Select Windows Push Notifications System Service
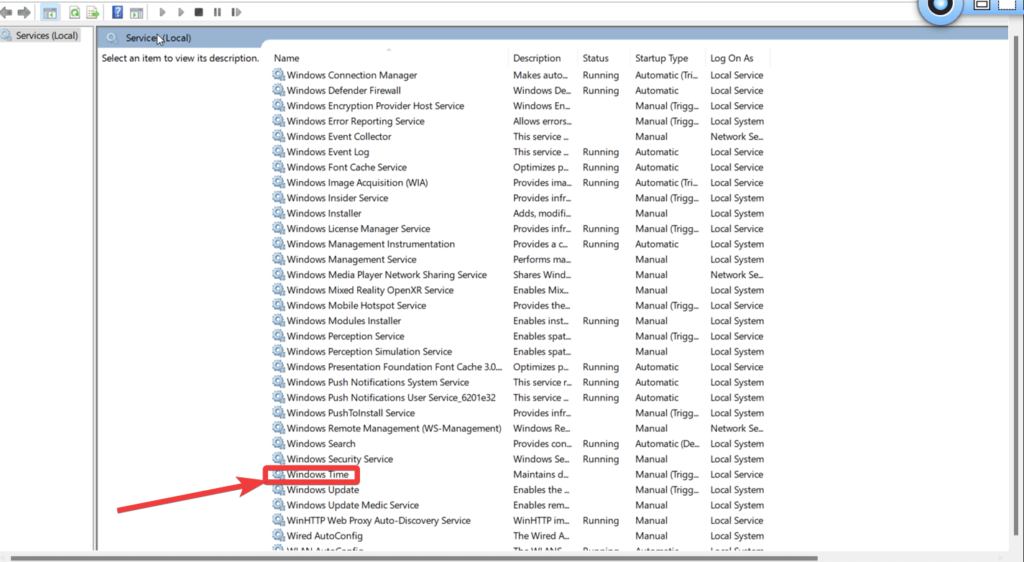Viewport: 1024px width, 562px height. click(377, 382)
